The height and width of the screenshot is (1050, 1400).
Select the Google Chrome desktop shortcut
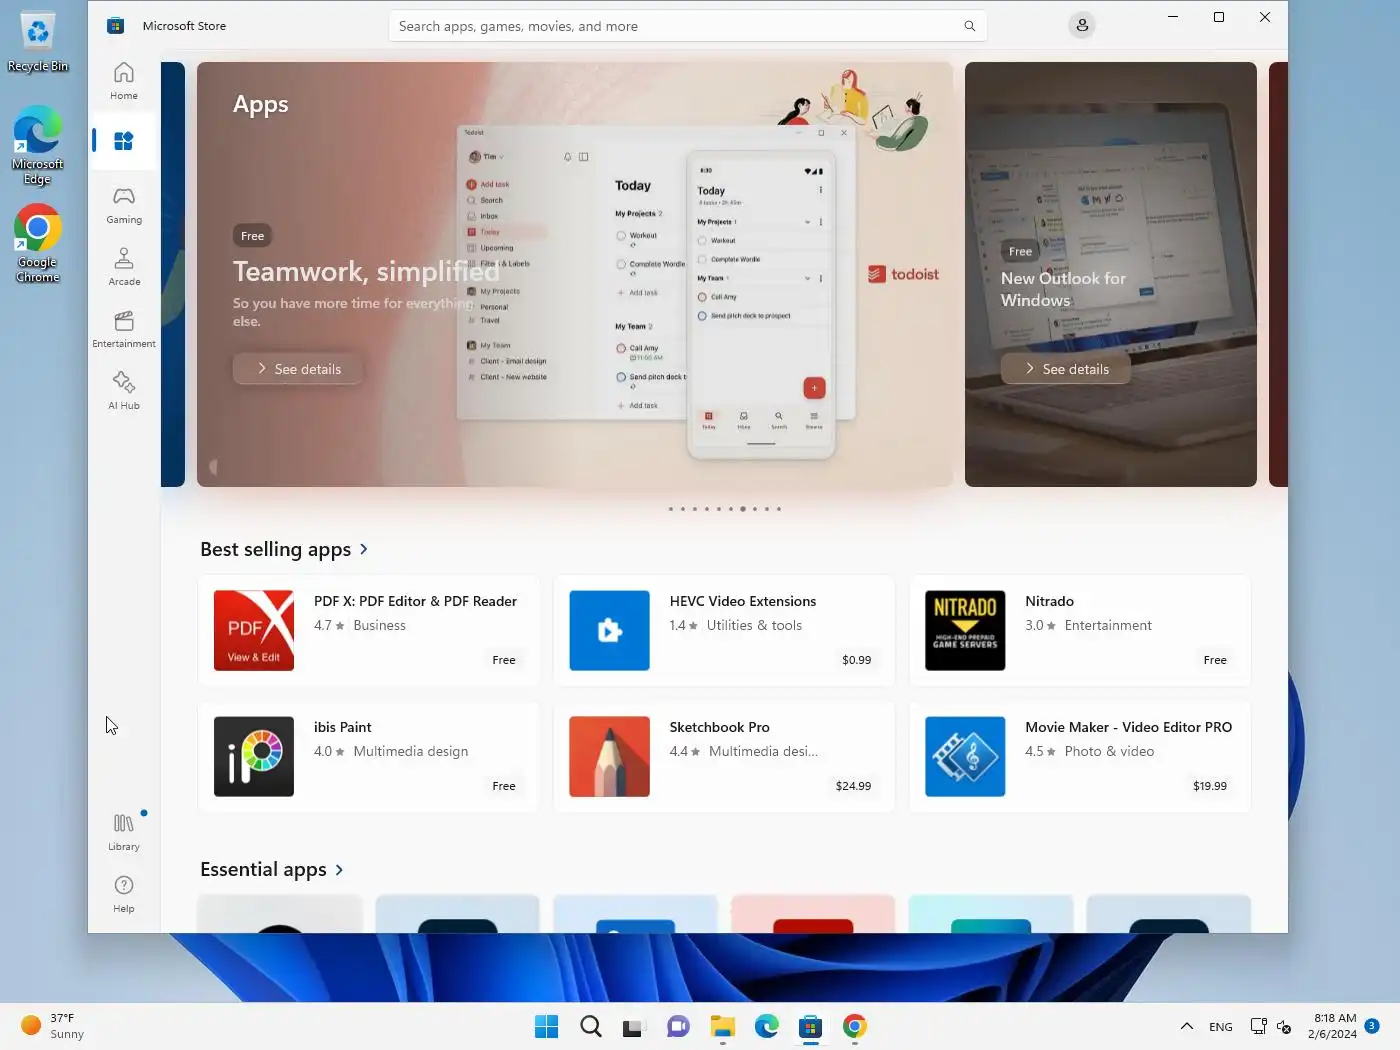pyautogui.click(x=38, y=245)
